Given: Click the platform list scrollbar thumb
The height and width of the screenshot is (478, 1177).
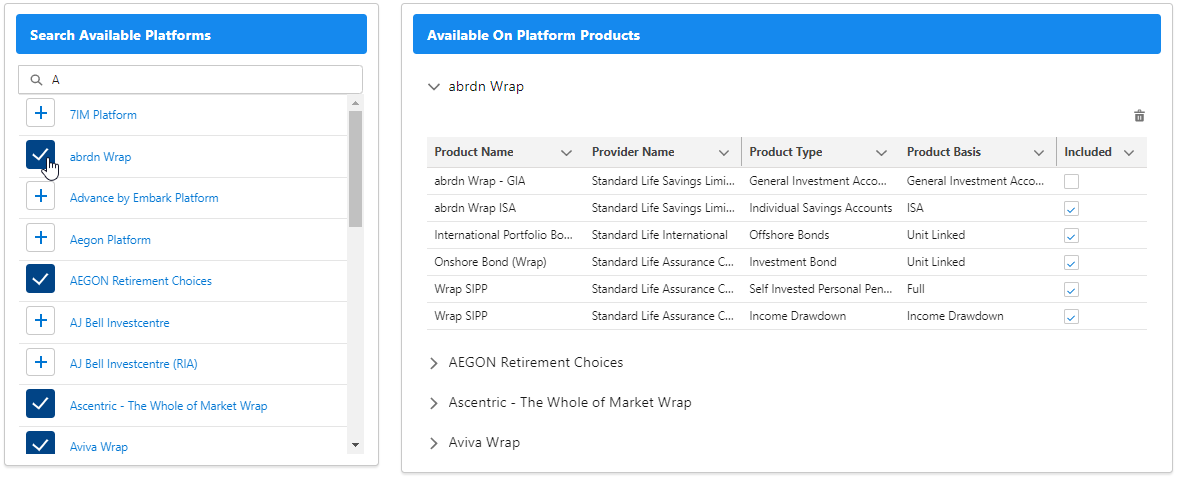Looking at the screenshot, I should [355, 168].
